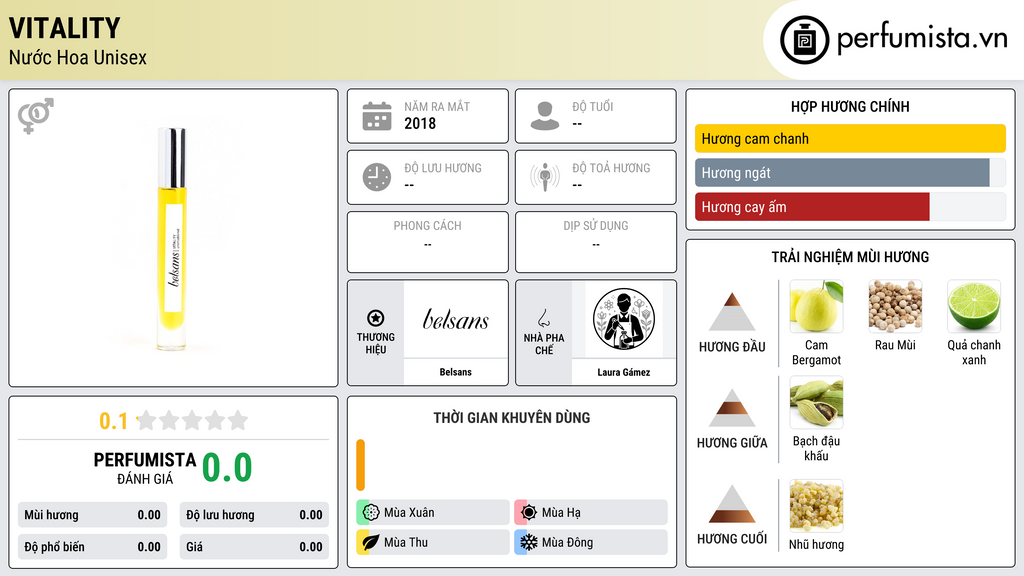Screen dimensions: 1024x576
Task: Open the Quả chanh xanh lime image
Action: tap(974, 306)
